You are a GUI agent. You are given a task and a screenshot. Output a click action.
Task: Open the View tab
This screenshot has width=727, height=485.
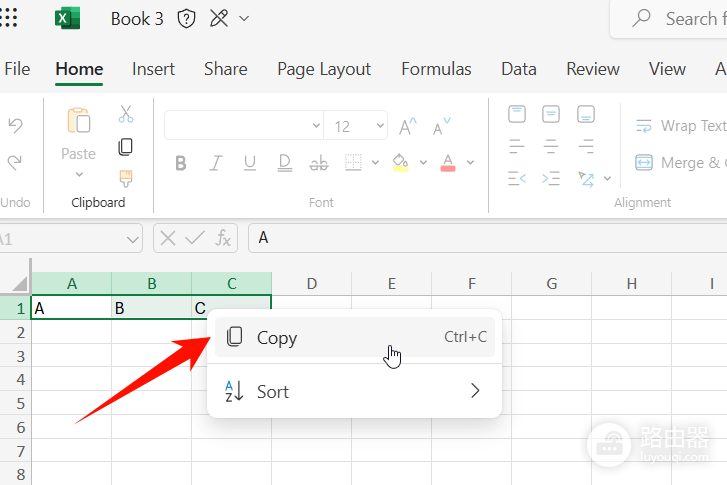click(x=667, y=69)
